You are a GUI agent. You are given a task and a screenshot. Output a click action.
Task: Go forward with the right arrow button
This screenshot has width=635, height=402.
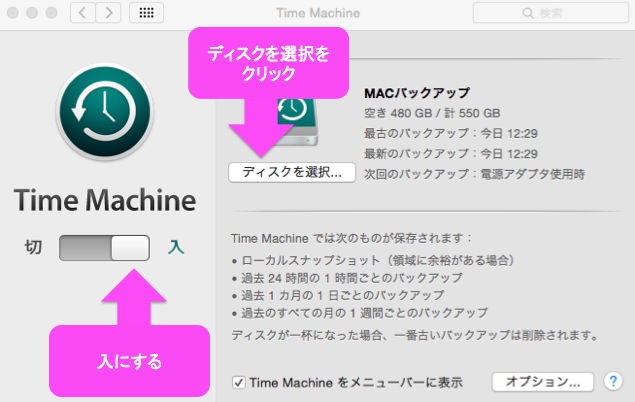pos(108,13)
